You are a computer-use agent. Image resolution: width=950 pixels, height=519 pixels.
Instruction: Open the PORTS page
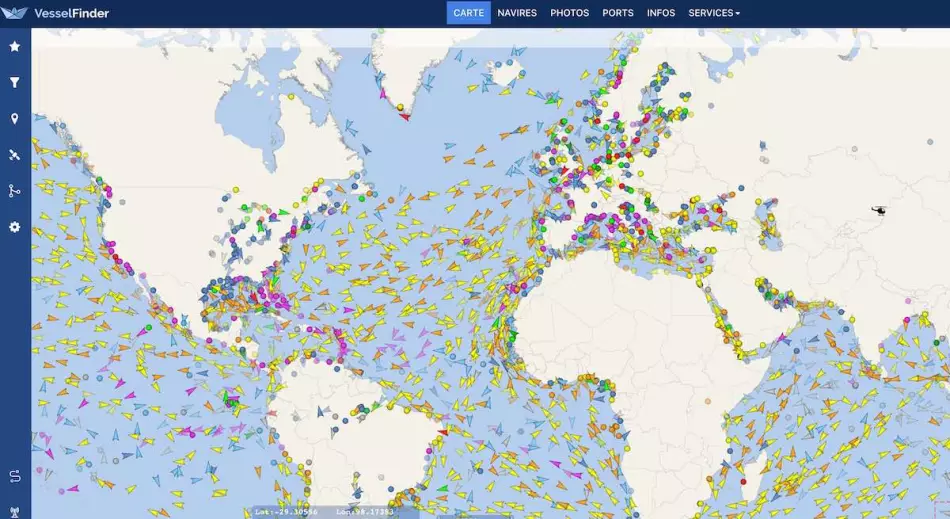[x=617, y=13]
